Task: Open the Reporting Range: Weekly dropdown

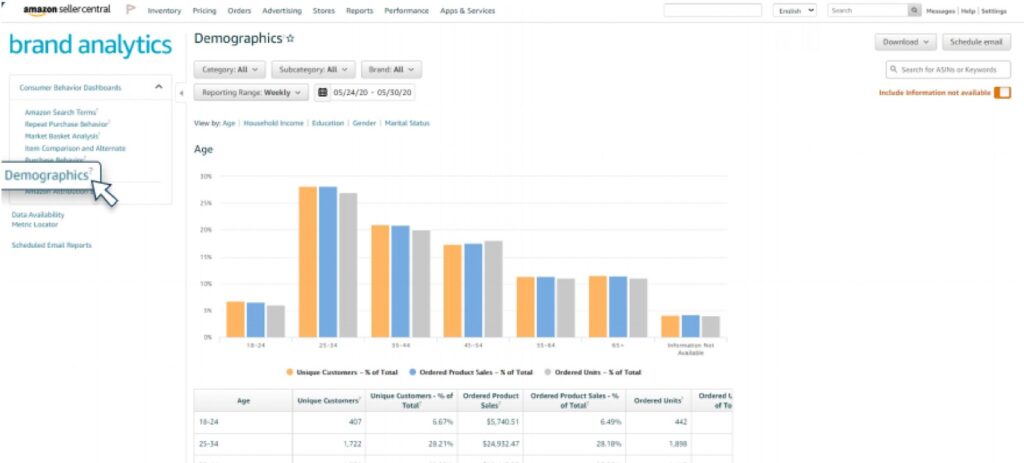Action: [251, 93]
